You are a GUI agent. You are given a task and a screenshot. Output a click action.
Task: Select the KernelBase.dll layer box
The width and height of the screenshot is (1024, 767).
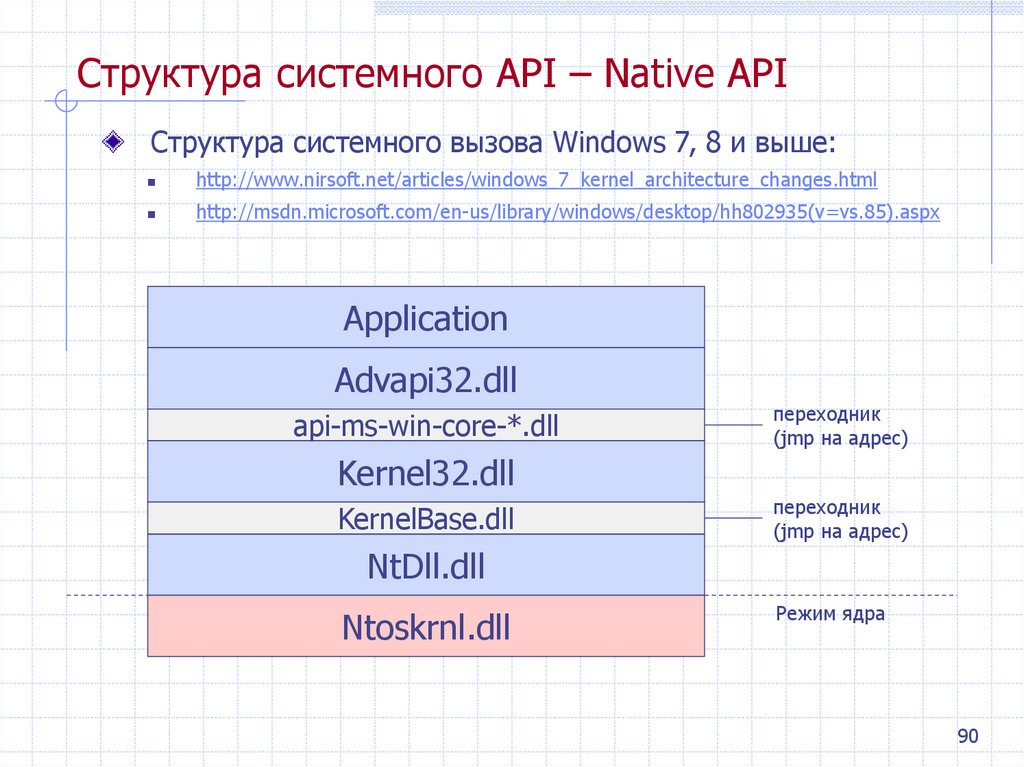[426, 518]
